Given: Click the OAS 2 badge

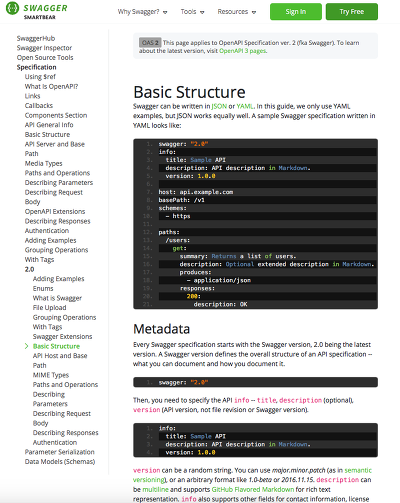Looking at the screenshot, I should point(150,43).
